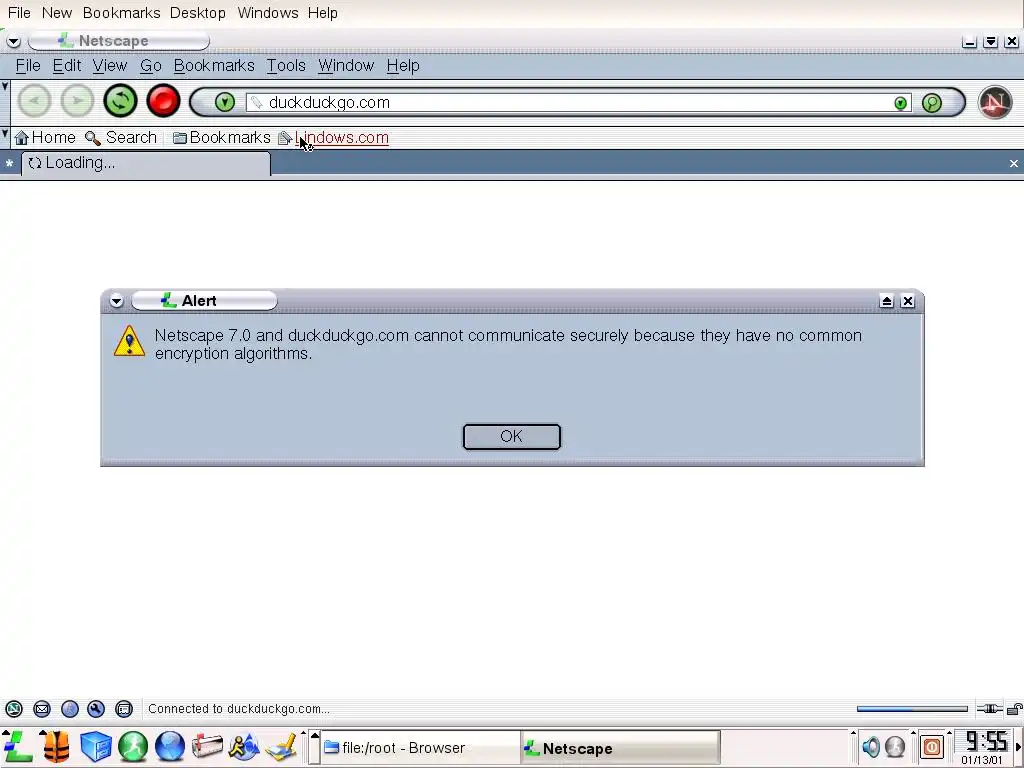Open the Netscape Bookmarks menu
The height and width of the screenshot is (768, 1024).
pos(214,66)
